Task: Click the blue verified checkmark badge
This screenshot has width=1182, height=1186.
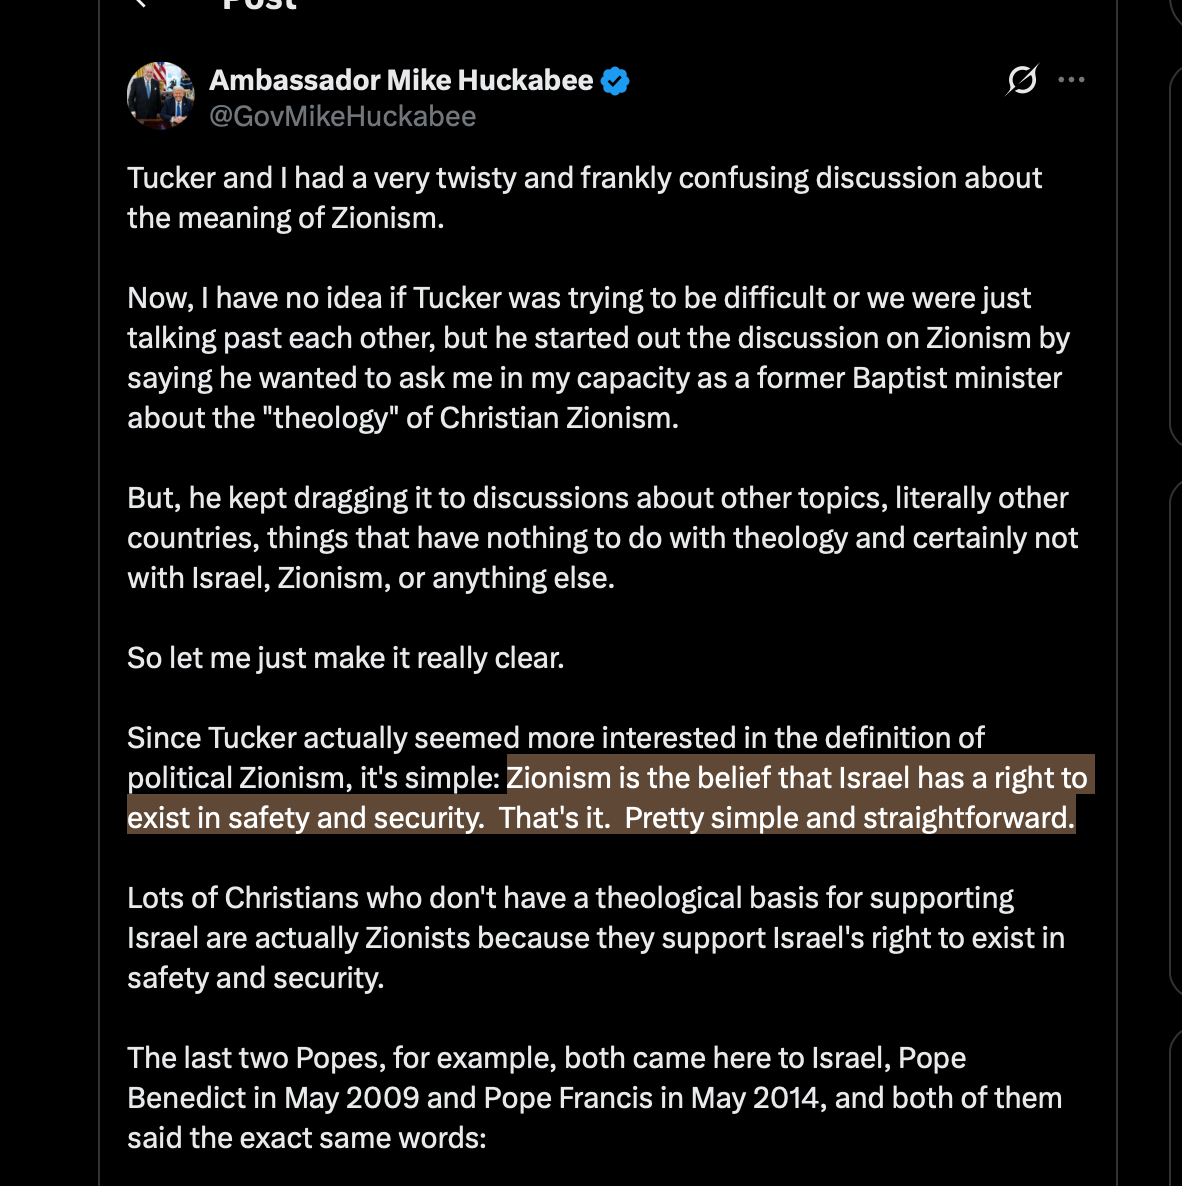Action: point(615,81)
